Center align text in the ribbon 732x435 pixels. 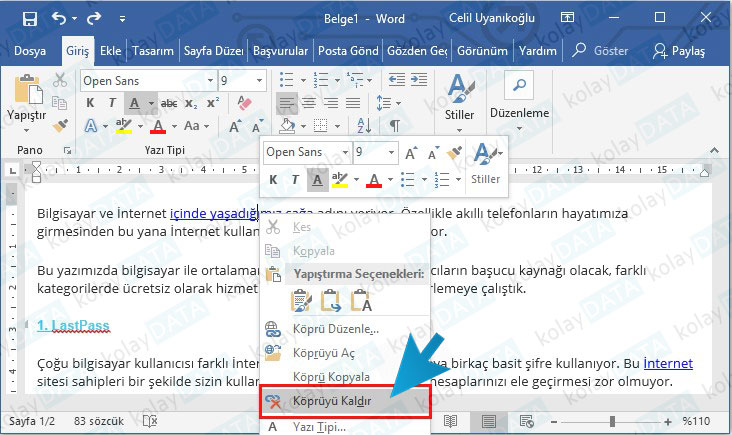pos(309,103)
